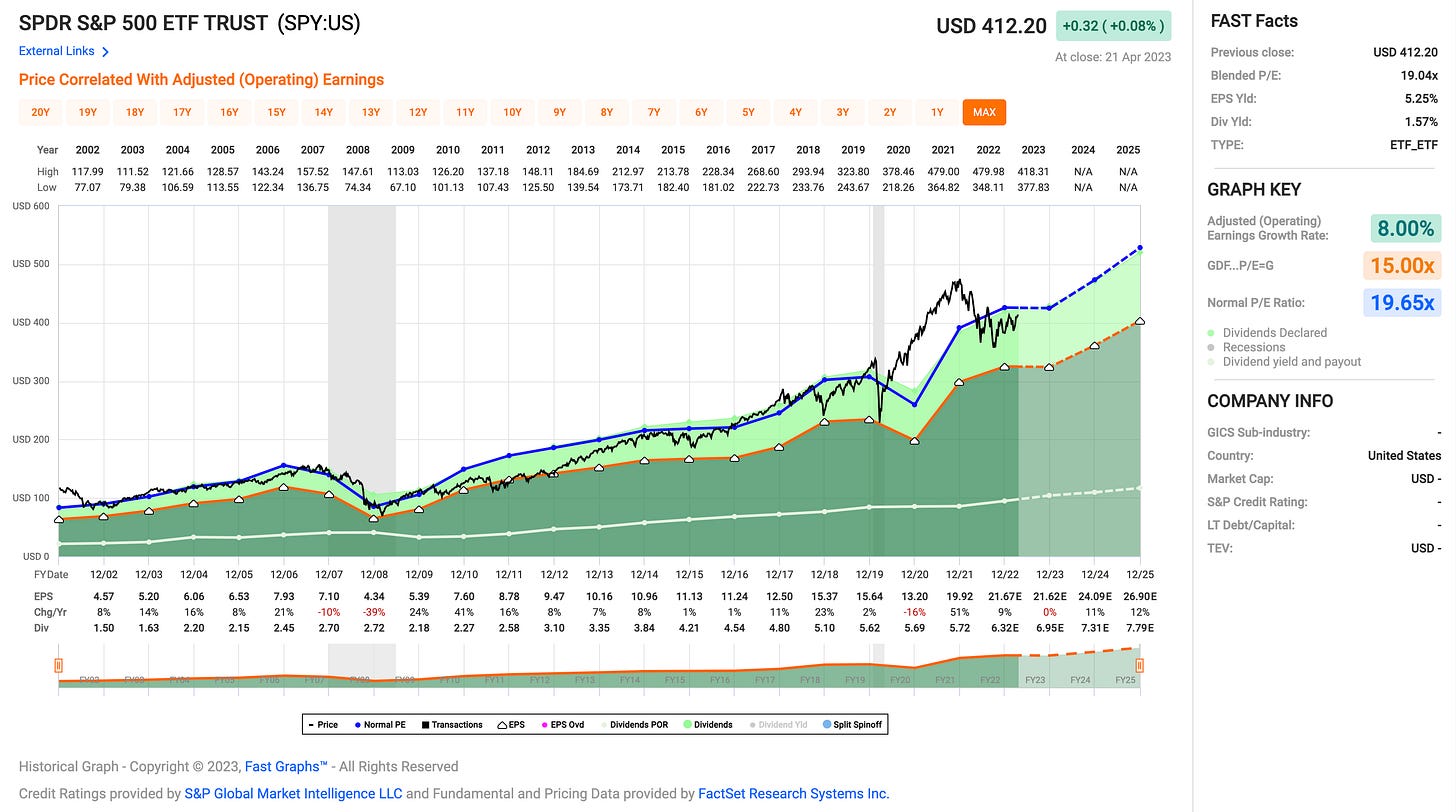This screenshot has height=812, width=1456.
Task: Select the 2Y time range button
Action: 890,112
